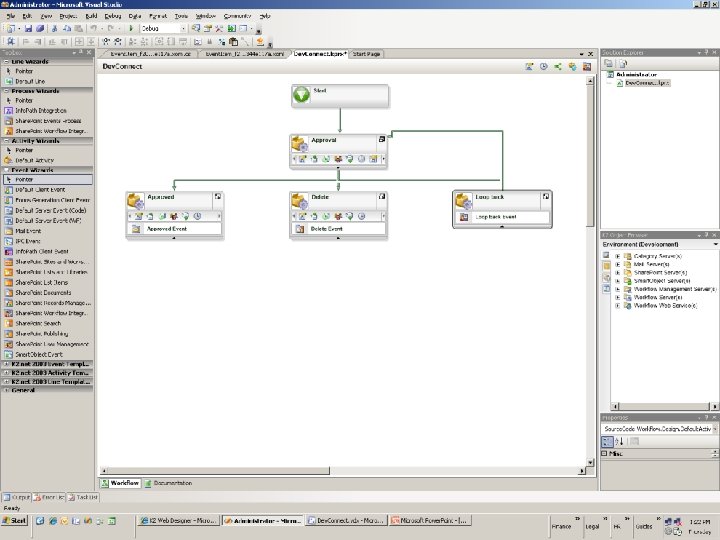The width and height of the screenshot is (720, 540).
Task: Expand the General toolbox section
Action: tap(6, 390)
